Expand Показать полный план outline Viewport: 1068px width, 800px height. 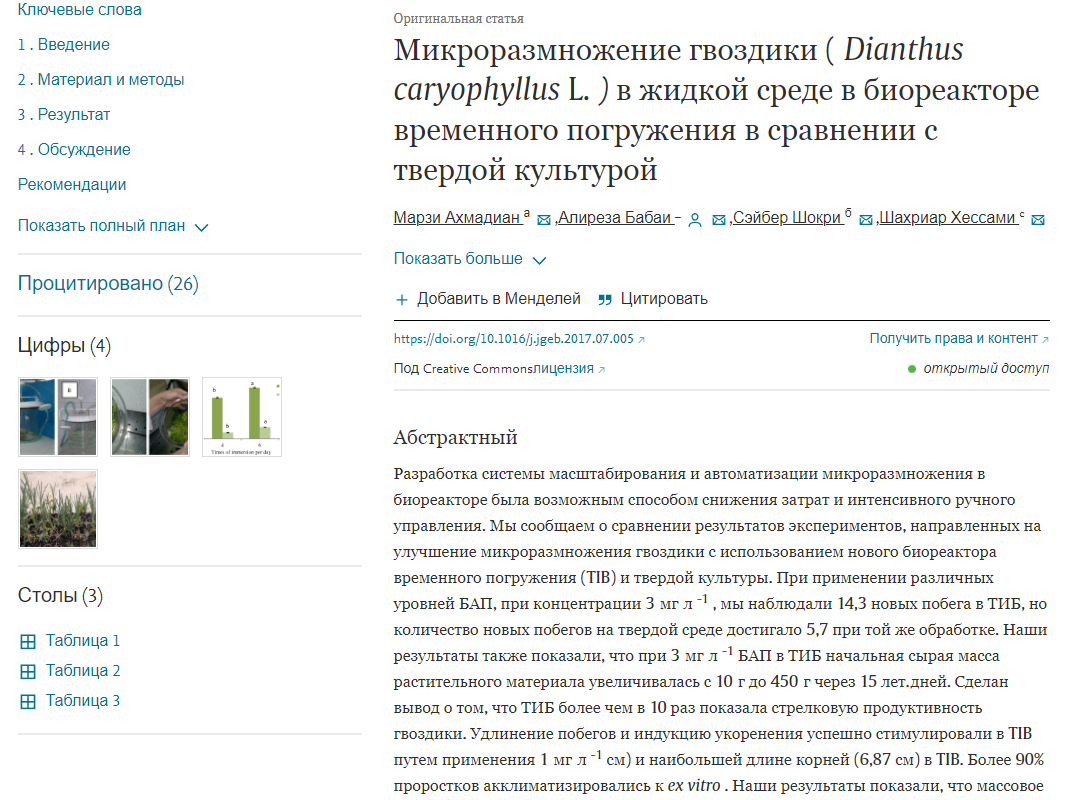(x=113, y=226)
